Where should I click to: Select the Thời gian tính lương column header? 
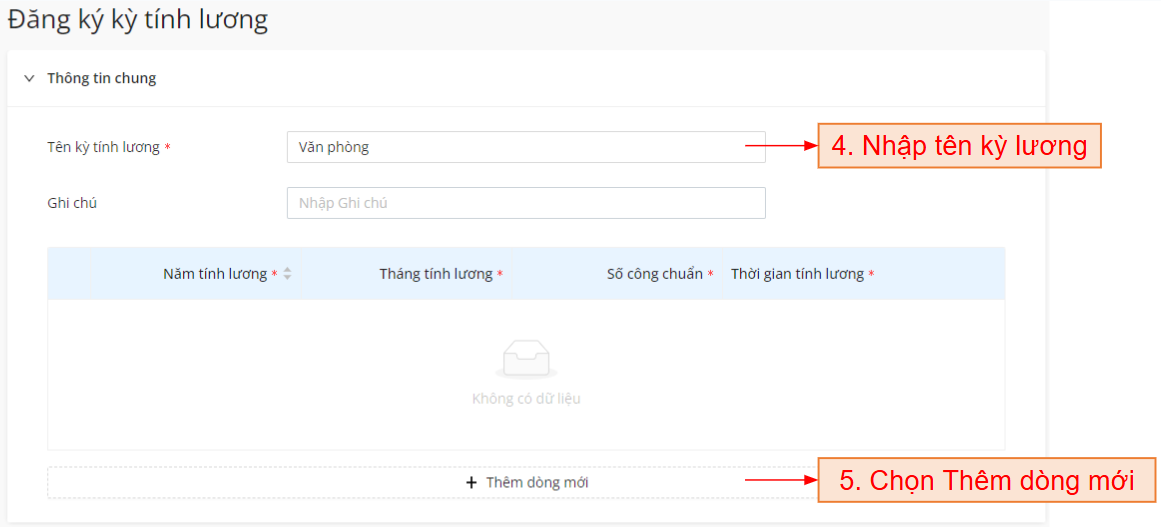[x=797, y=274]
